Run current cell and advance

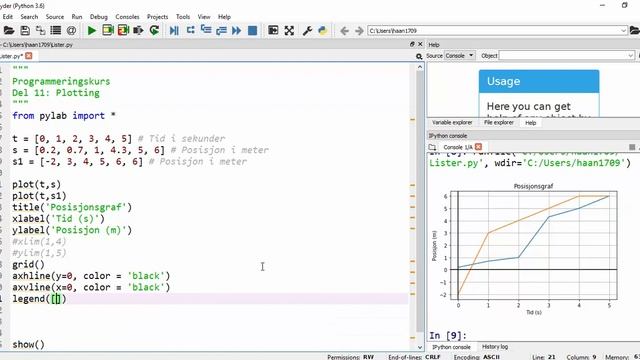(123, 31)
